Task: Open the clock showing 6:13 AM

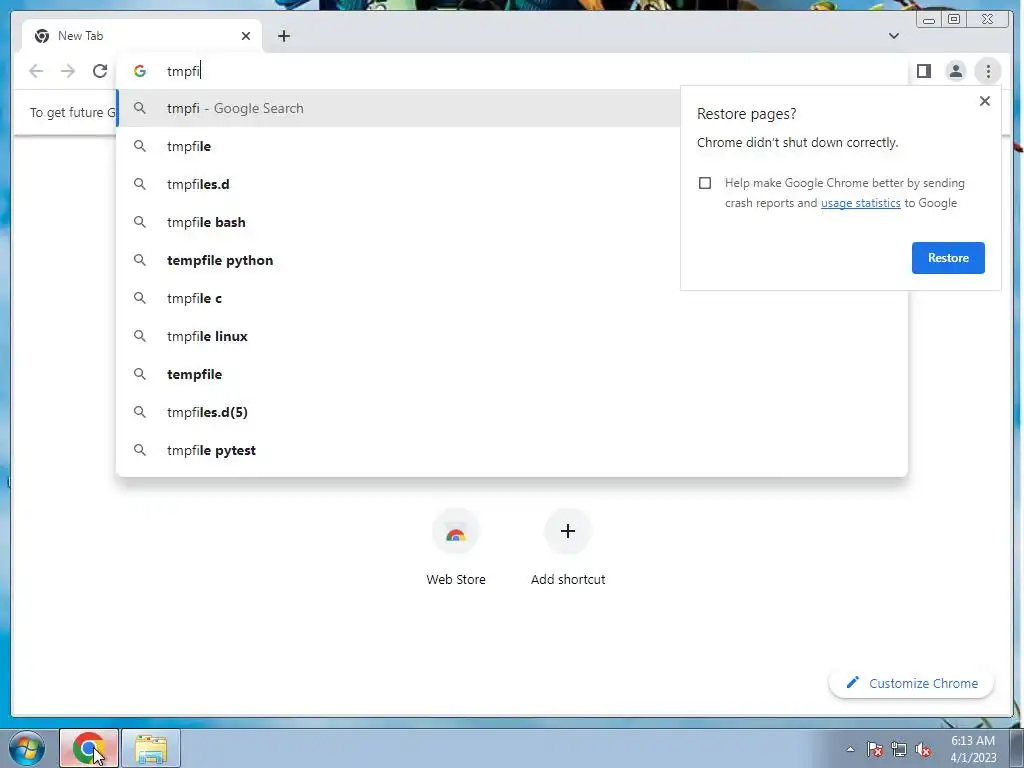Action: [973, 749]
